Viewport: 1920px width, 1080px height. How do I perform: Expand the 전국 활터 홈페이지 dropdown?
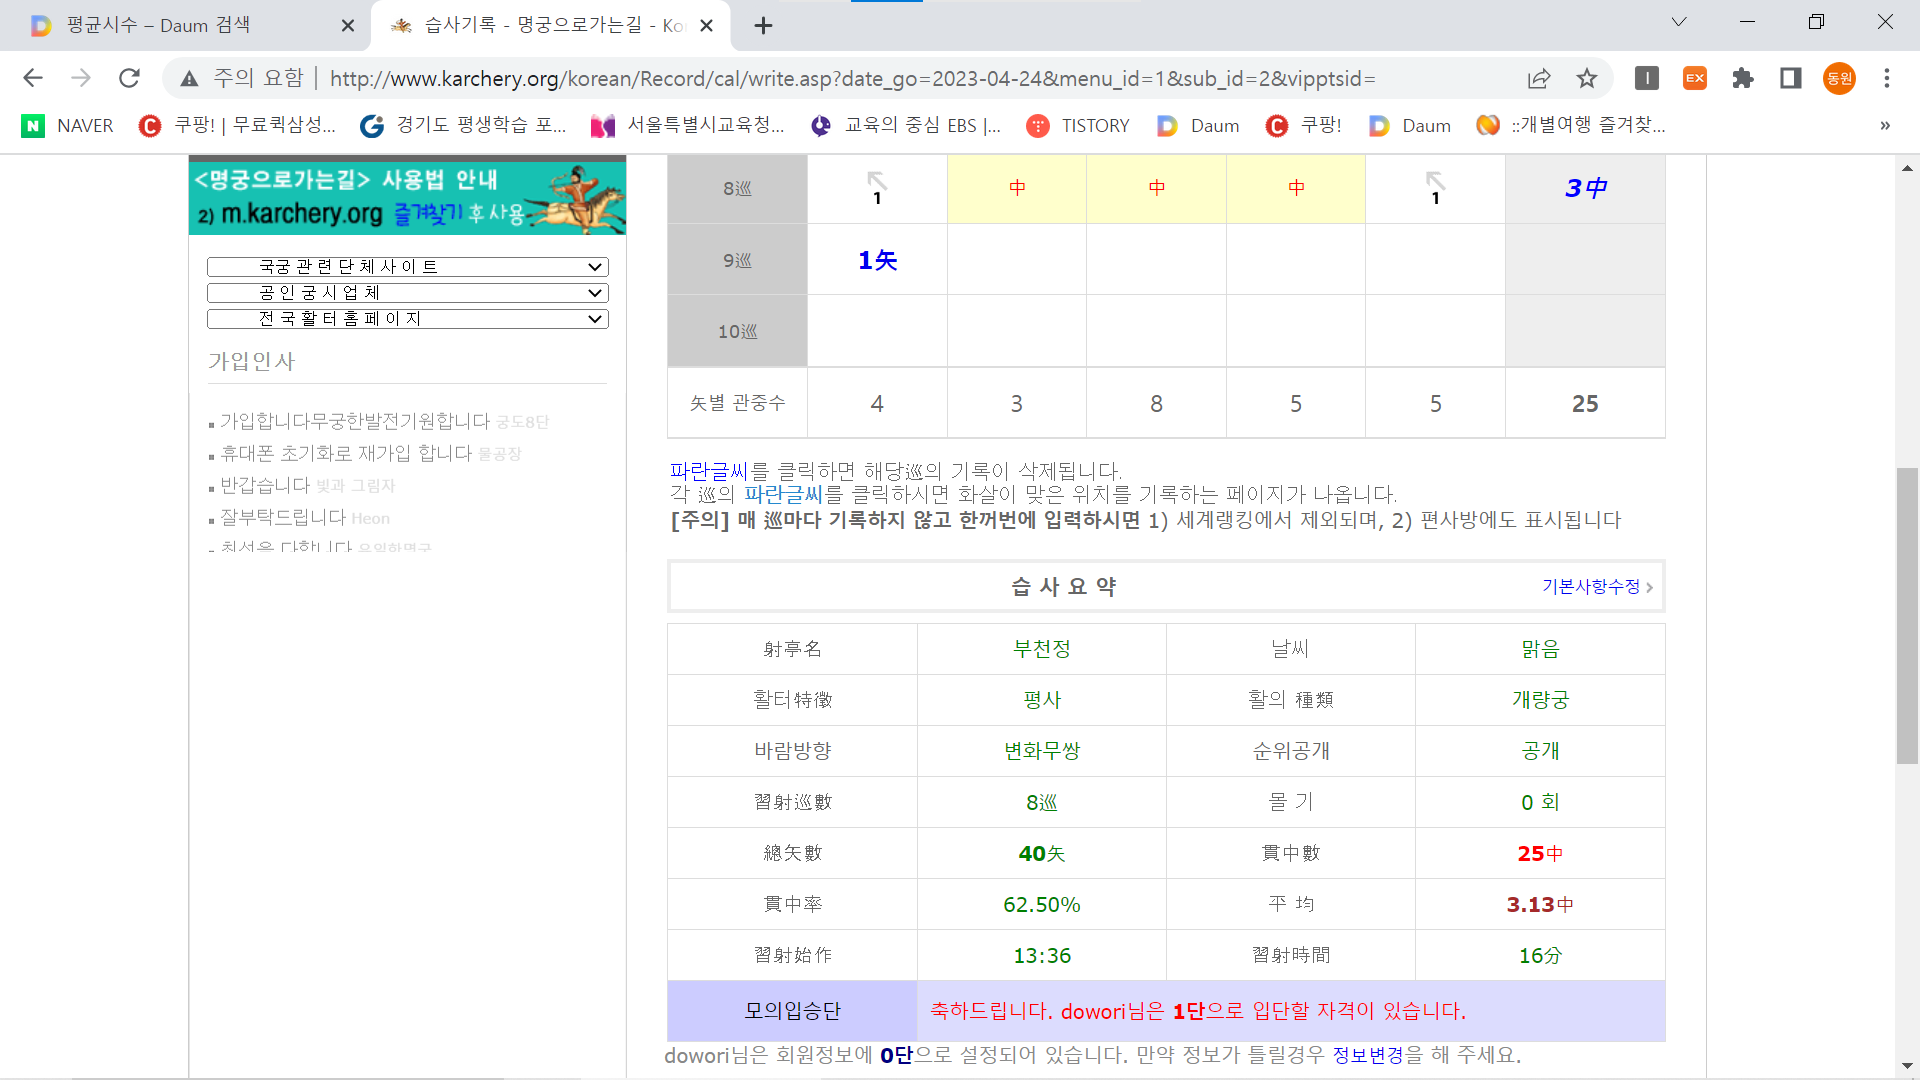[x=407, y=319]
